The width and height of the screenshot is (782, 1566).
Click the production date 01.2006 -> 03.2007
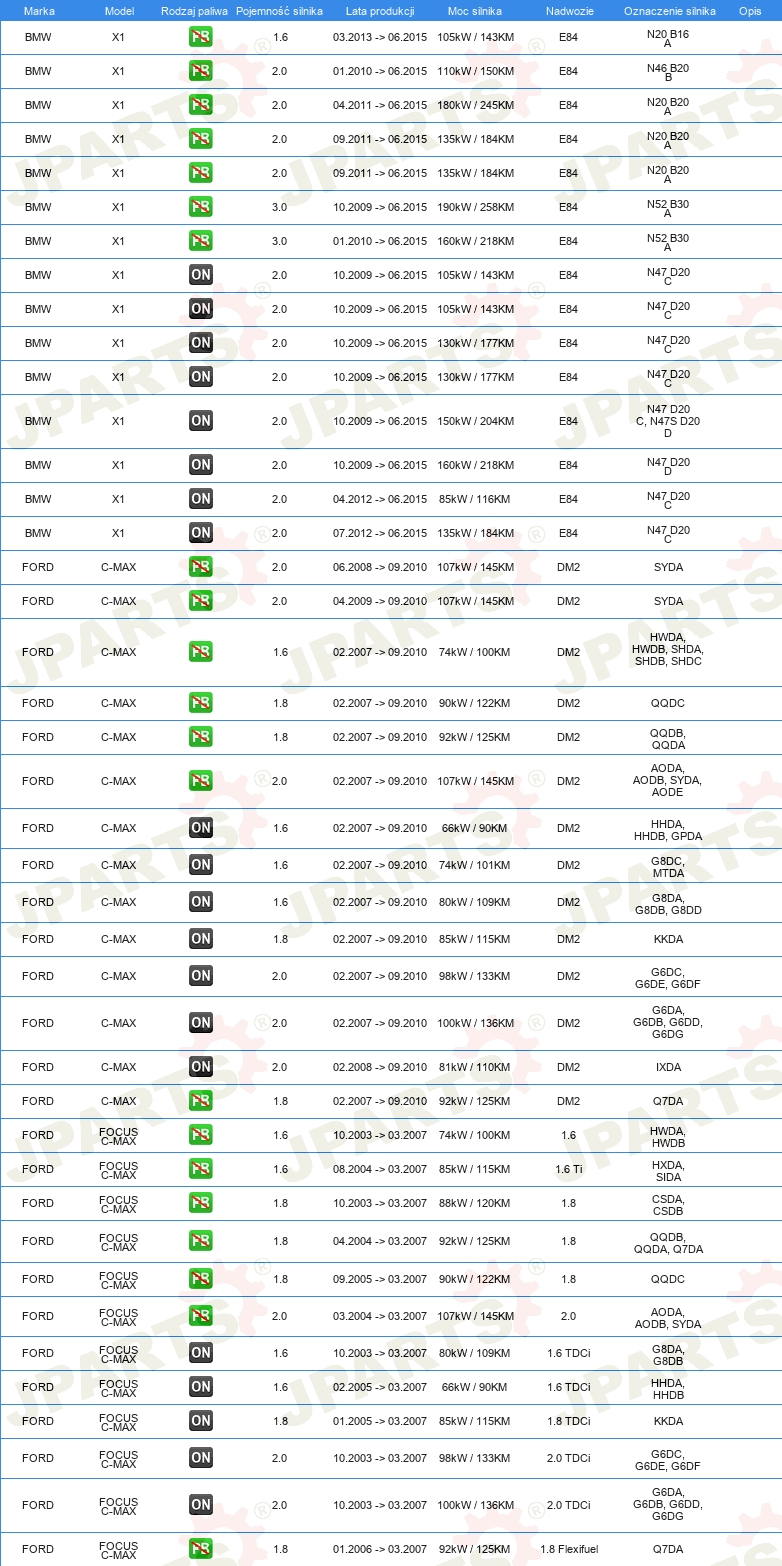(380, 1549)
